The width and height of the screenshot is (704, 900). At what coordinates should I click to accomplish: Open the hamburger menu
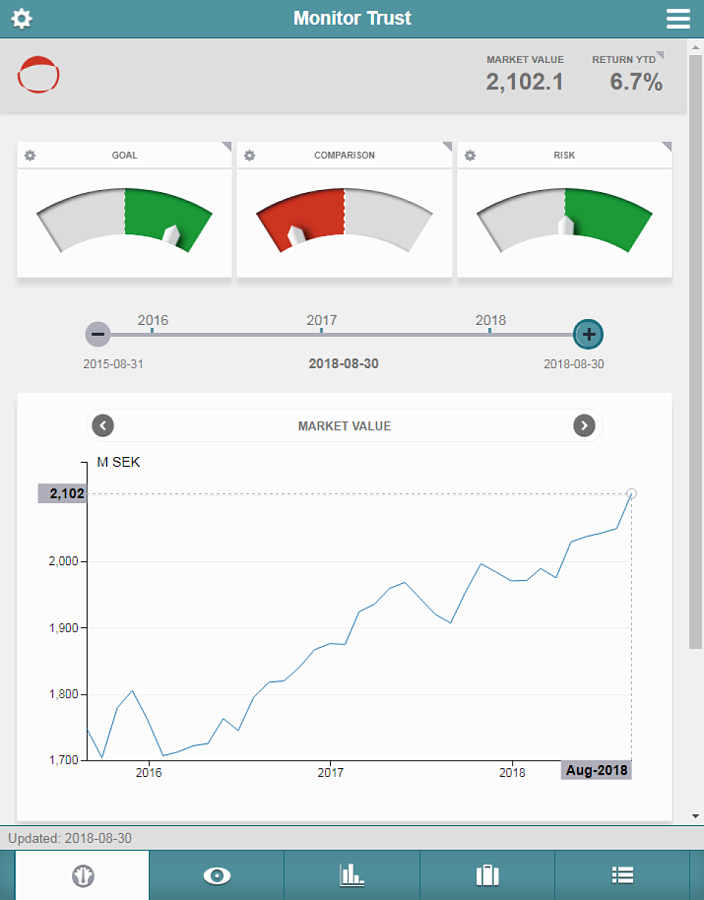[x=678, y=18]
